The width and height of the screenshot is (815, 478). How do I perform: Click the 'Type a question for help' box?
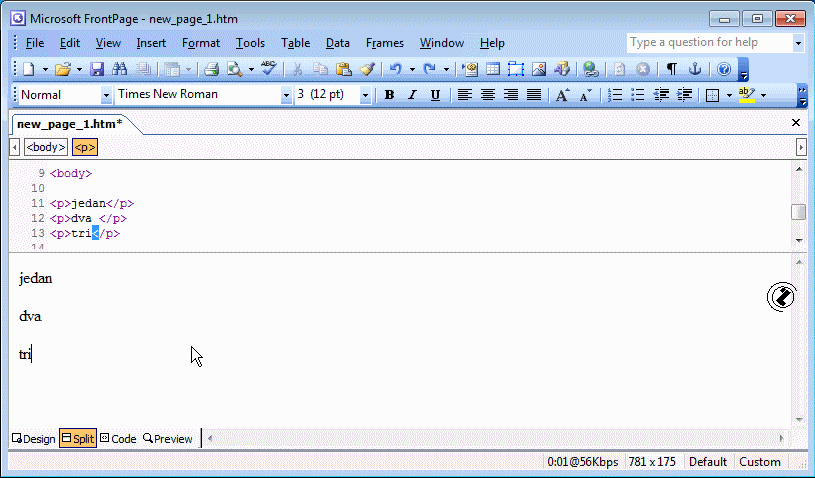tap(708, 43)
